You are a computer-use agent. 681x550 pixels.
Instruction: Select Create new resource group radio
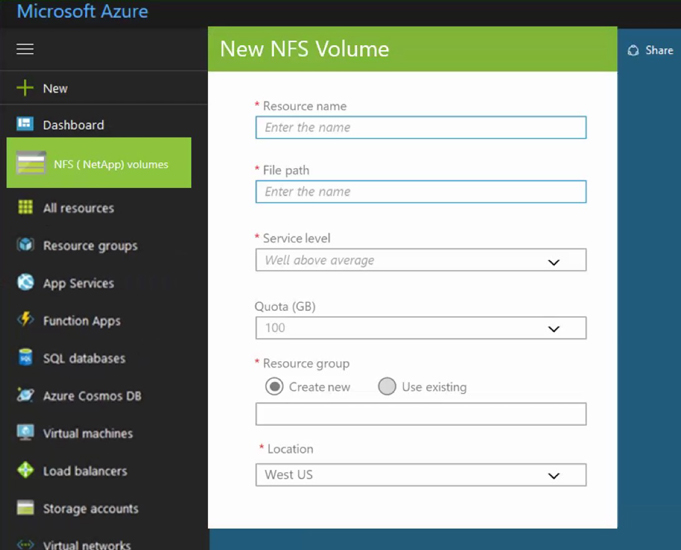coord(274,386)
